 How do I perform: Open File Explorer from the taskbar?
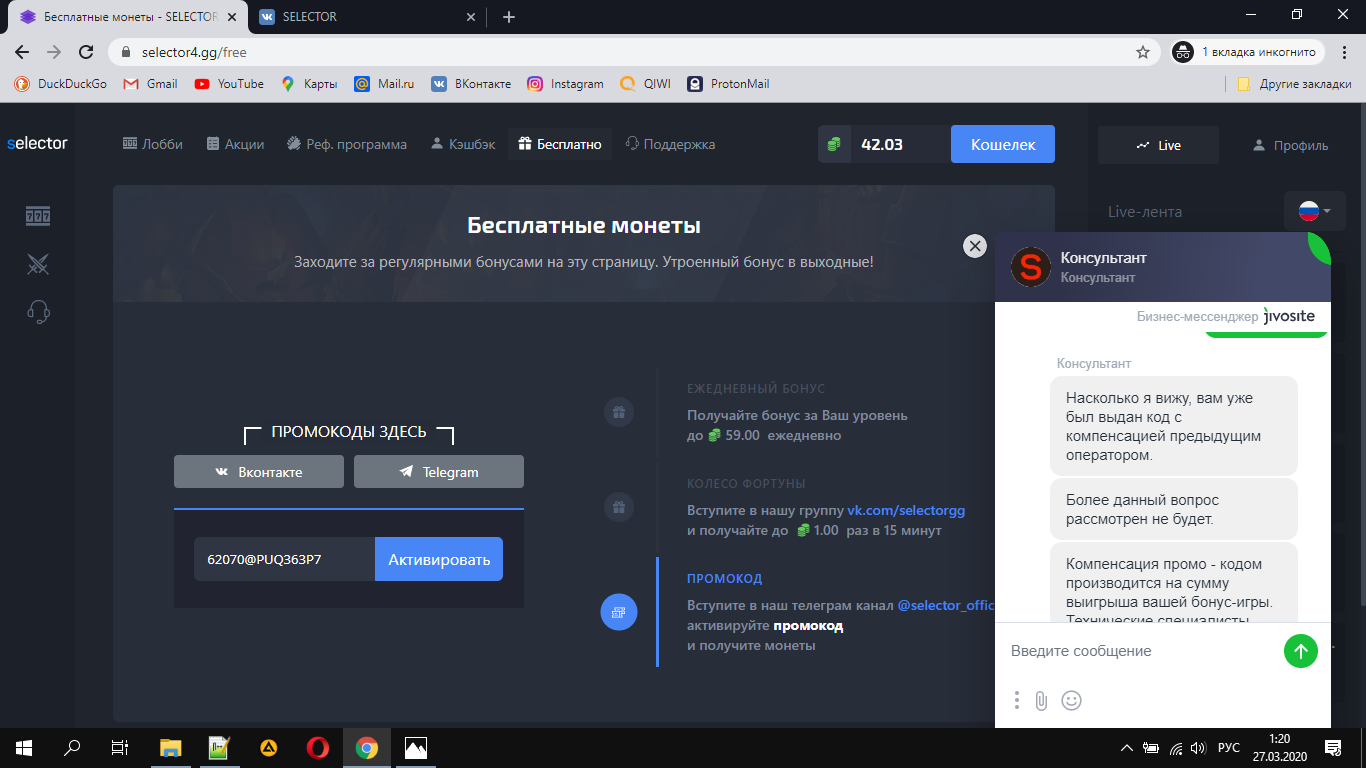click(x=171, y=747)
